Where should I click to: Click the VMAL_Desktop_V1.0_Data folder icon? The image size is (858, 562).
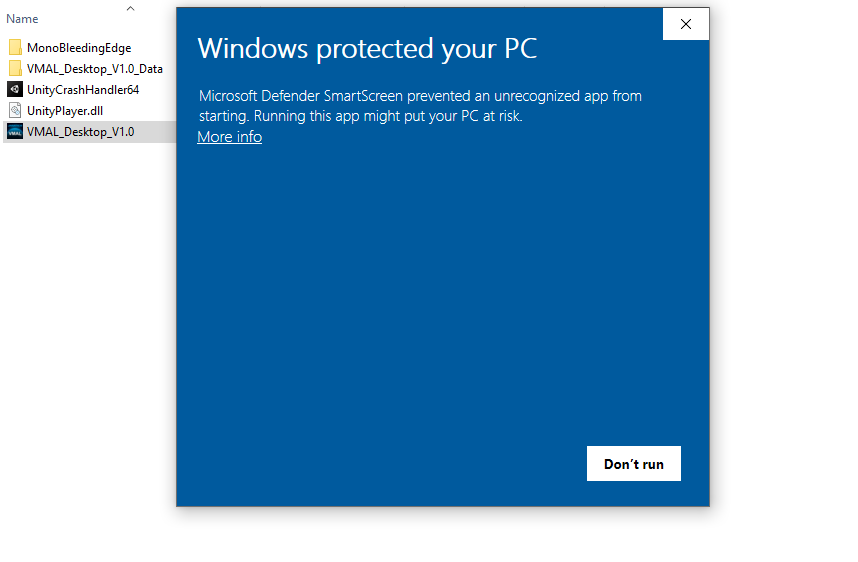click(15, 68)
